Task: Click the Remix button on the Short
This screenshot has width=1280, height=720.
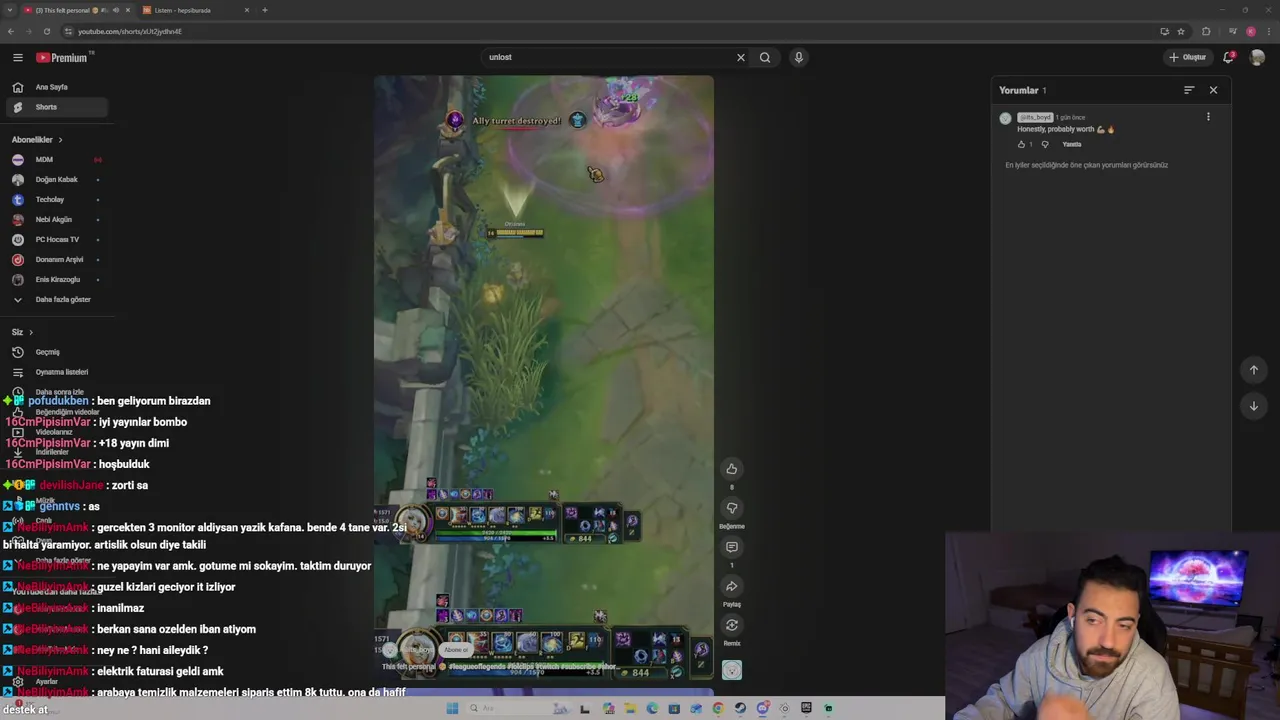Action: pyautogui.click(x=732, y=625)
